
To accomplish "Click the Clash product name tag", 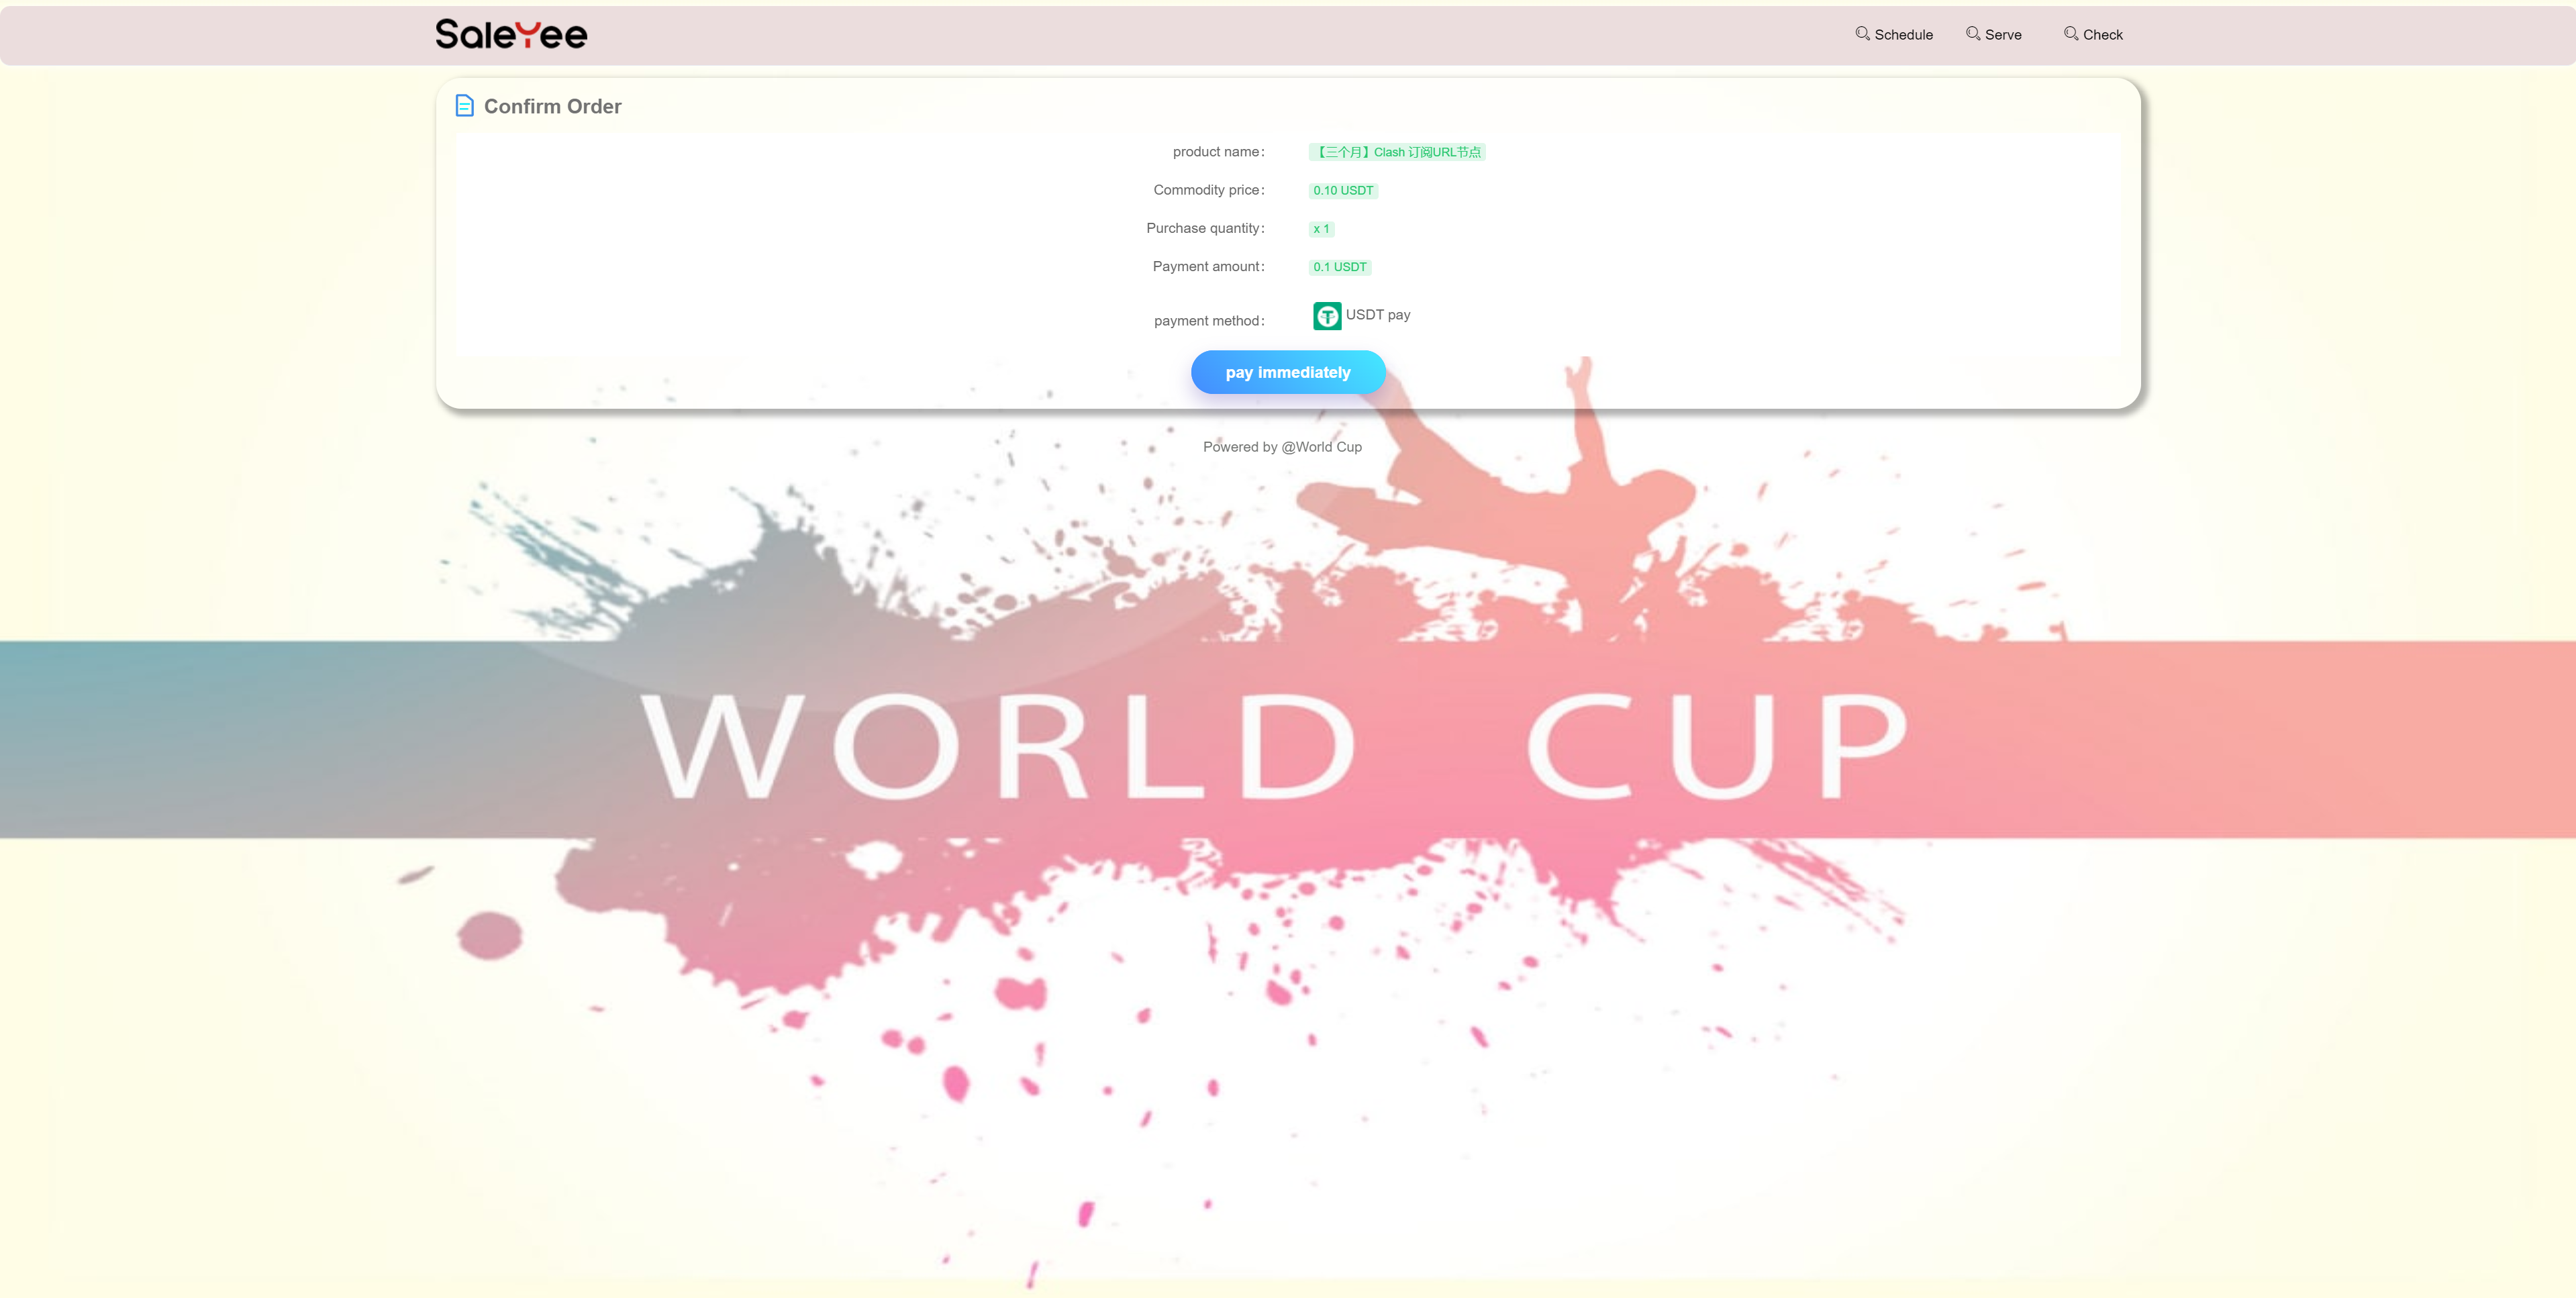I will (1397, 152).
